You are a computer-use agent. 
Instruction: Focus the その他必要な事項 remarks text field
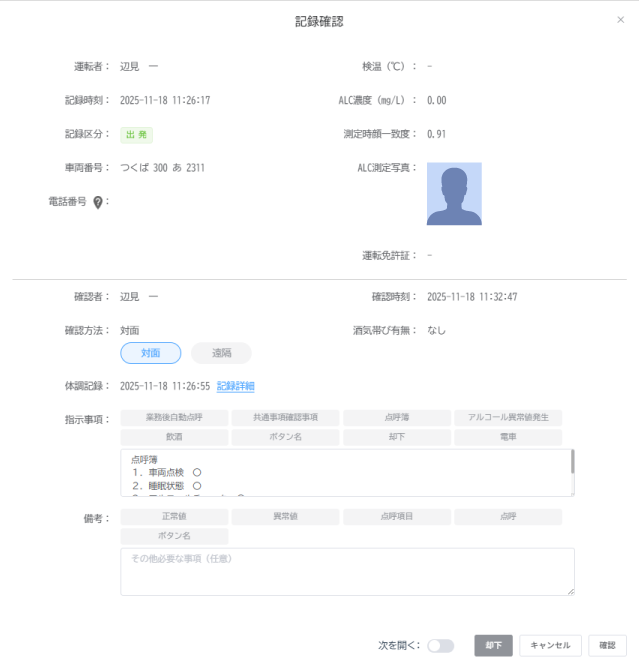[x=347, y=571]
